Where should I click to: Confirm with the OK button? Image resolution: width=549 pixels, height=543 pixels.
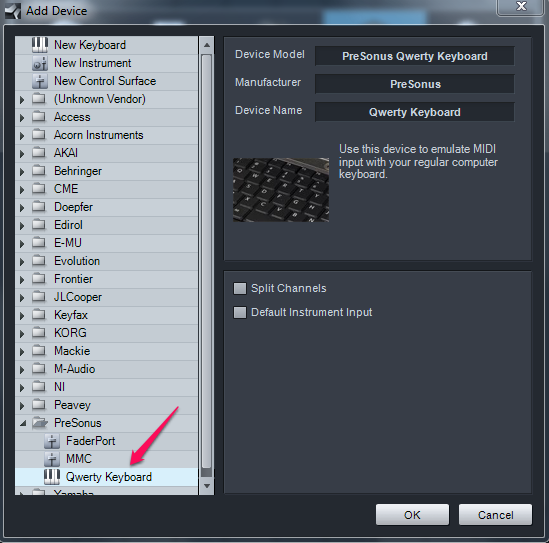tap(412, 515)
